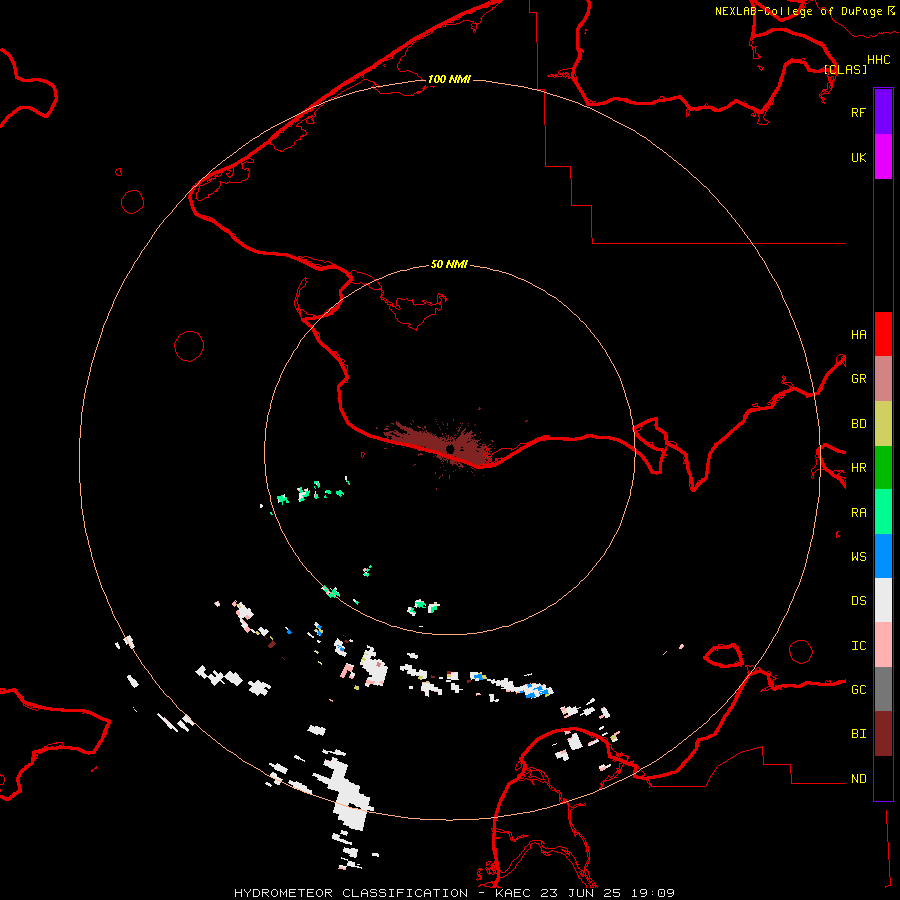Click the WS blue legend swatch
The height and width of the screenshot is (900, 900).
883,556
